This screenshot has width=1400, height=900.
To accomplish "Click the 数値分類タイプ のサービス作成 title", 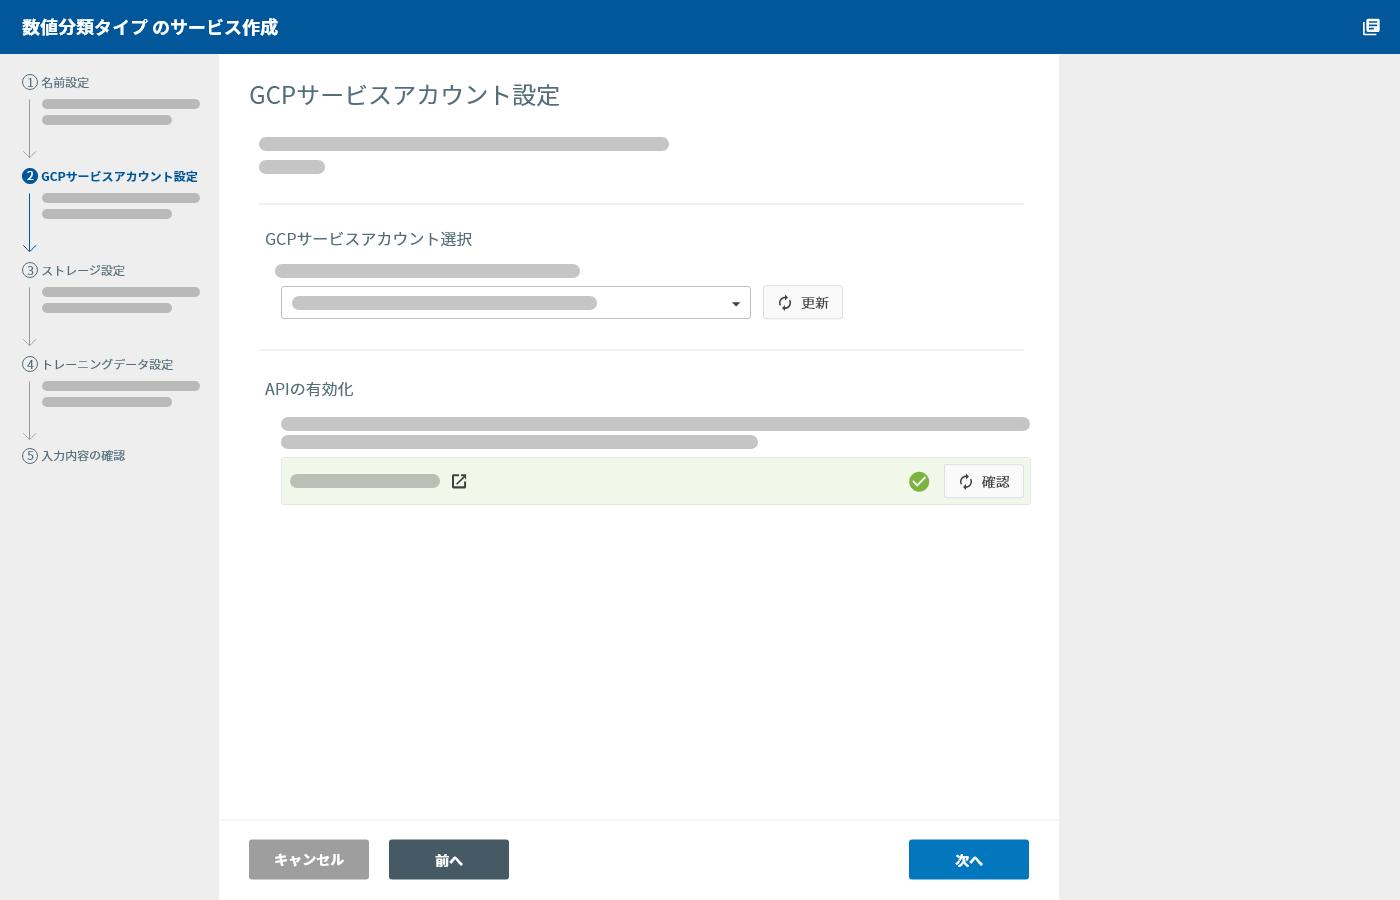I will coord(150,27).
